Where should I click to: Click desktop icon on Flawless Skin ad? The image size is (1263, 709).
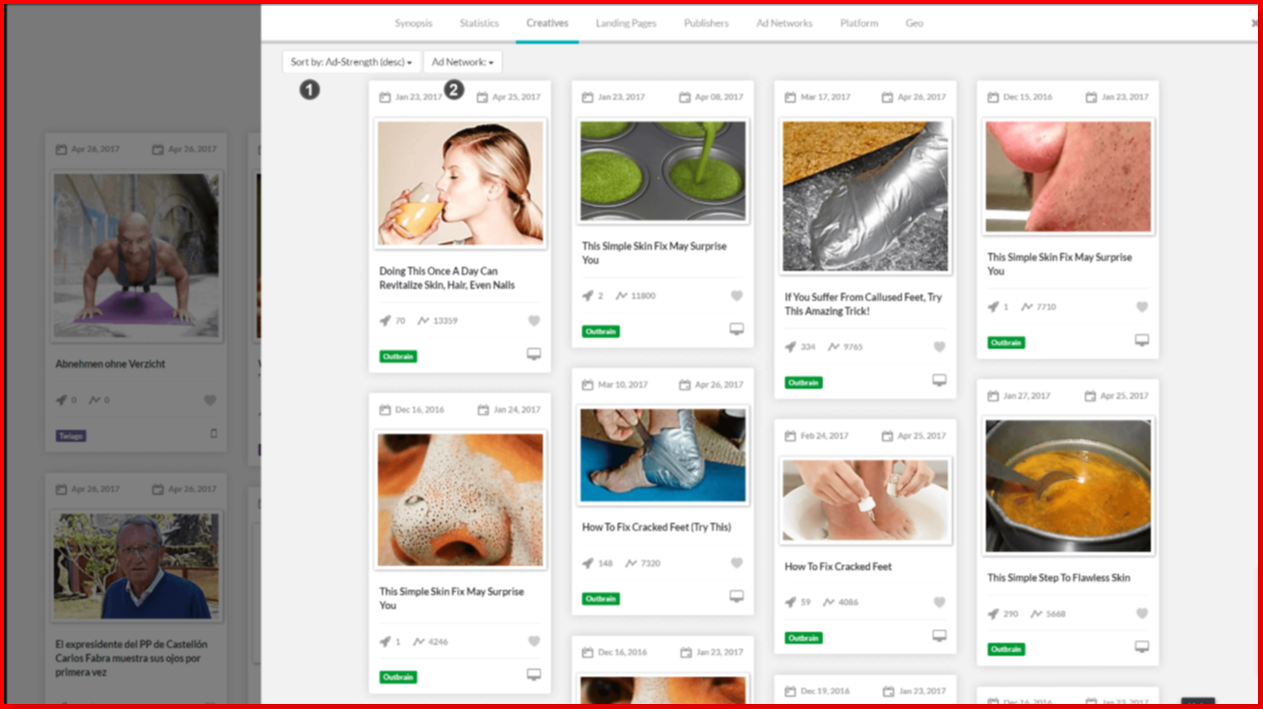[1142, 647]
